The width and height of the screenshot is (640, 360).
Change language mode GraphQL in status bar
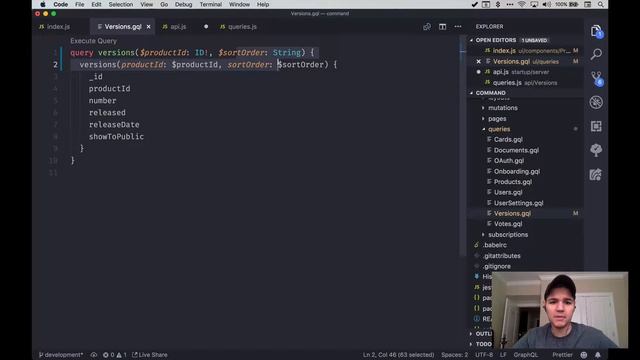(526, 355)
